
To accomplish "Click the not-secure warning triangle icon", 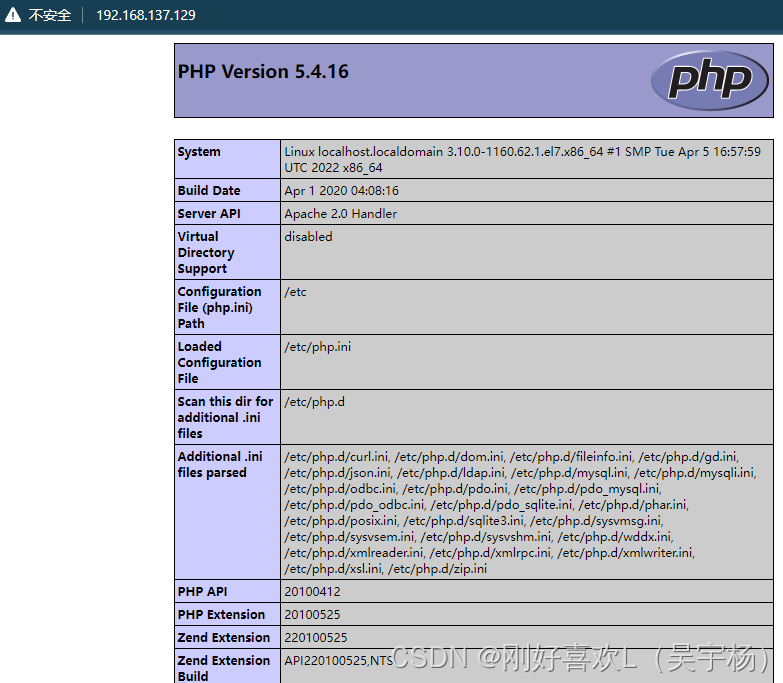I will pyautogui.click(x=12, y=14).
